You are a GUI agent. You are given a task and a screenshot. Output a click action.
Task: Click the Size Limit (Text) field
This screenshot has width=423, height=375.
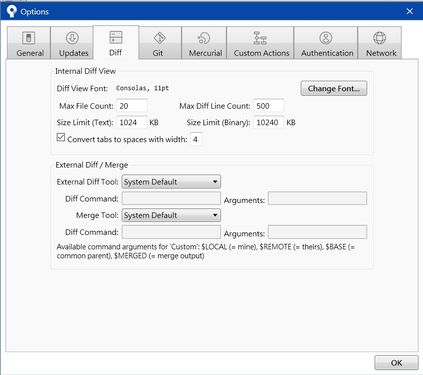(132, 122)
